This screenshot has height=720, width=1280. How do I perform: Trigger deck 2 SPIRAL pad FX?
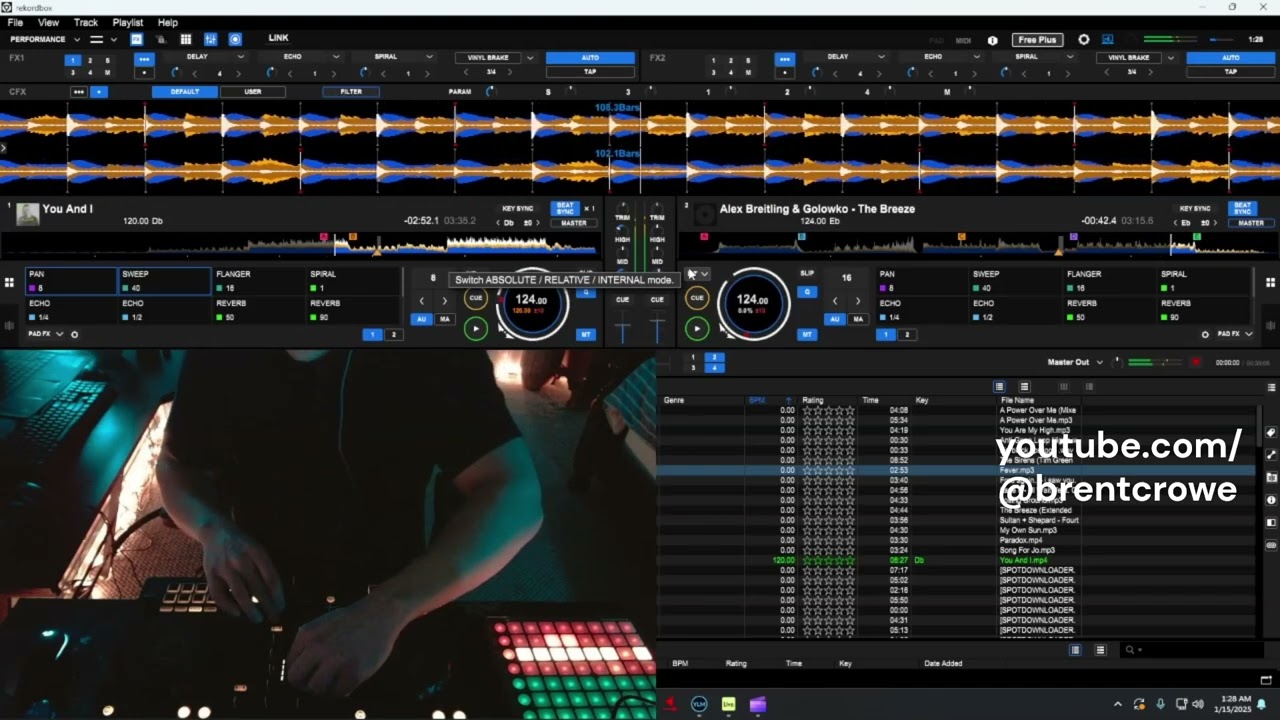[1203, 281]
